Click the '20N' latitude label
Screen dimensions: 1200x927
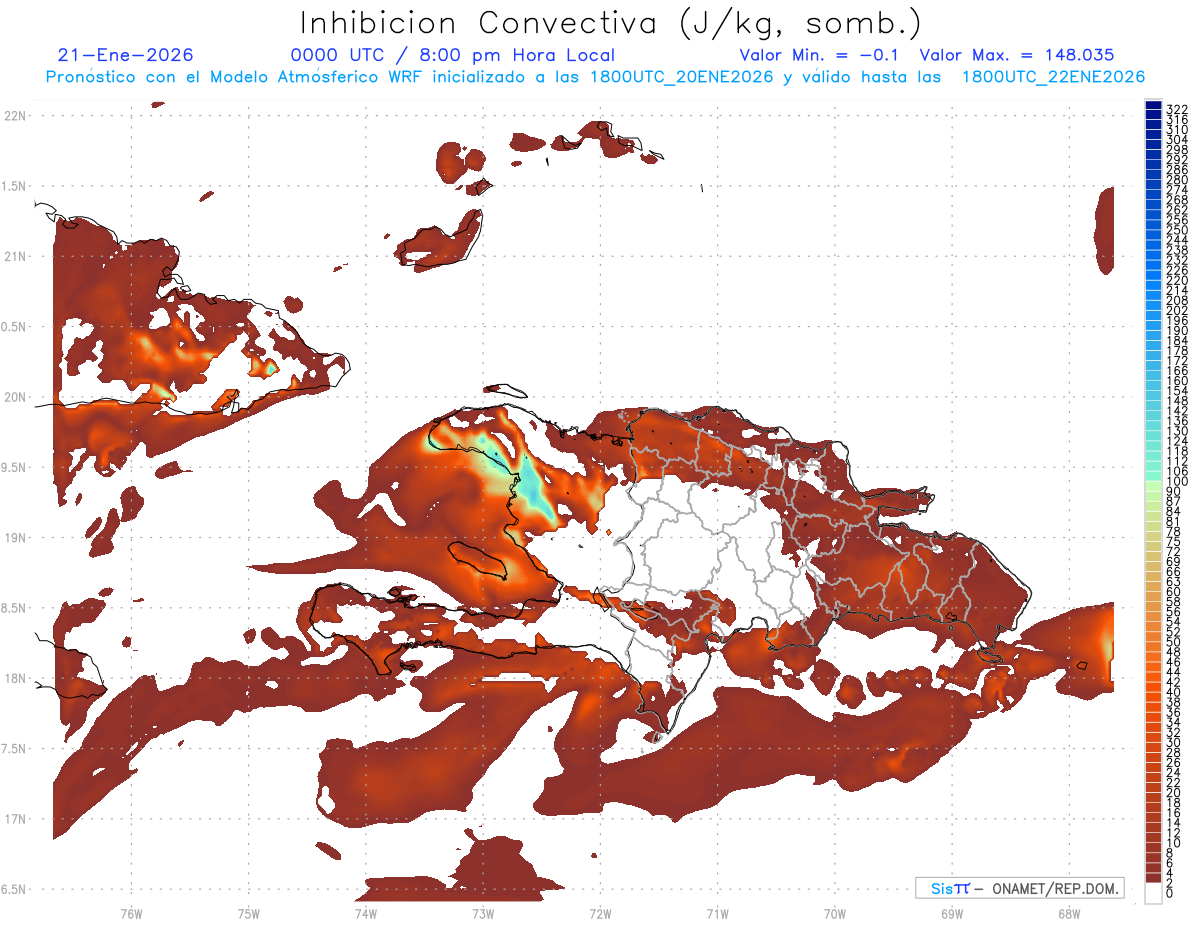14,397
